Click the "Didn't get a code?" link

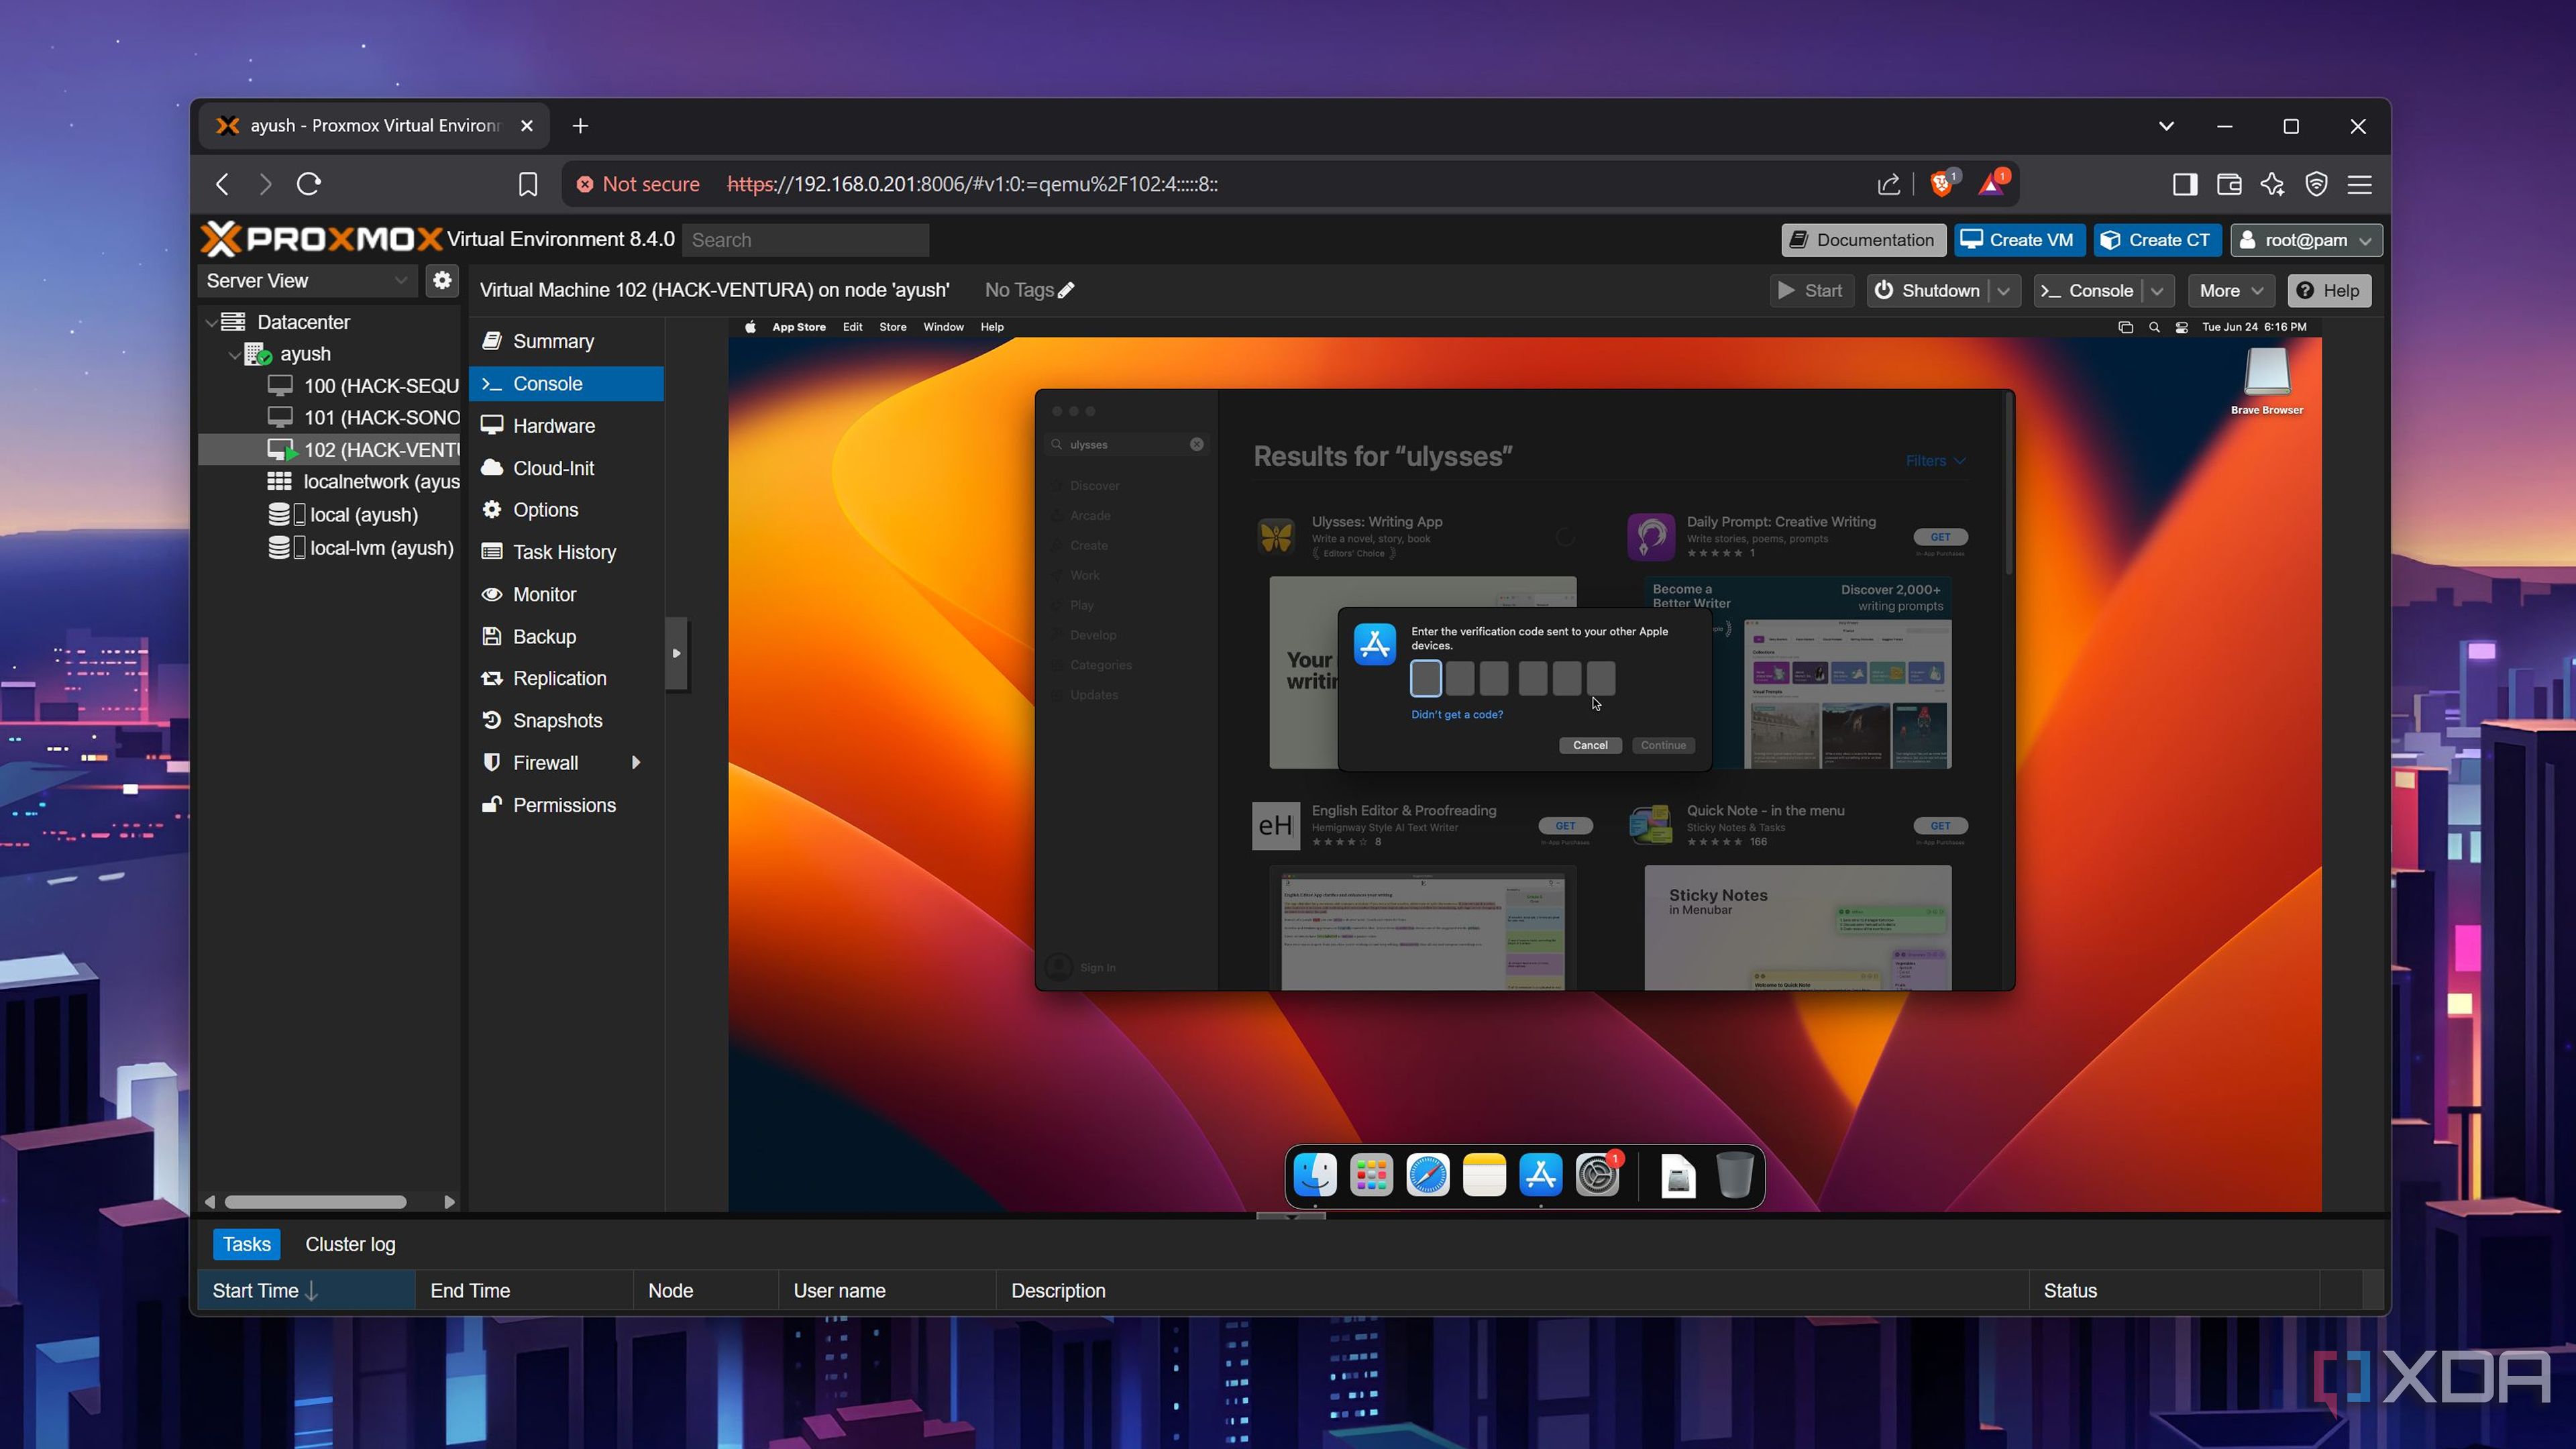[x=1456, y=714]
